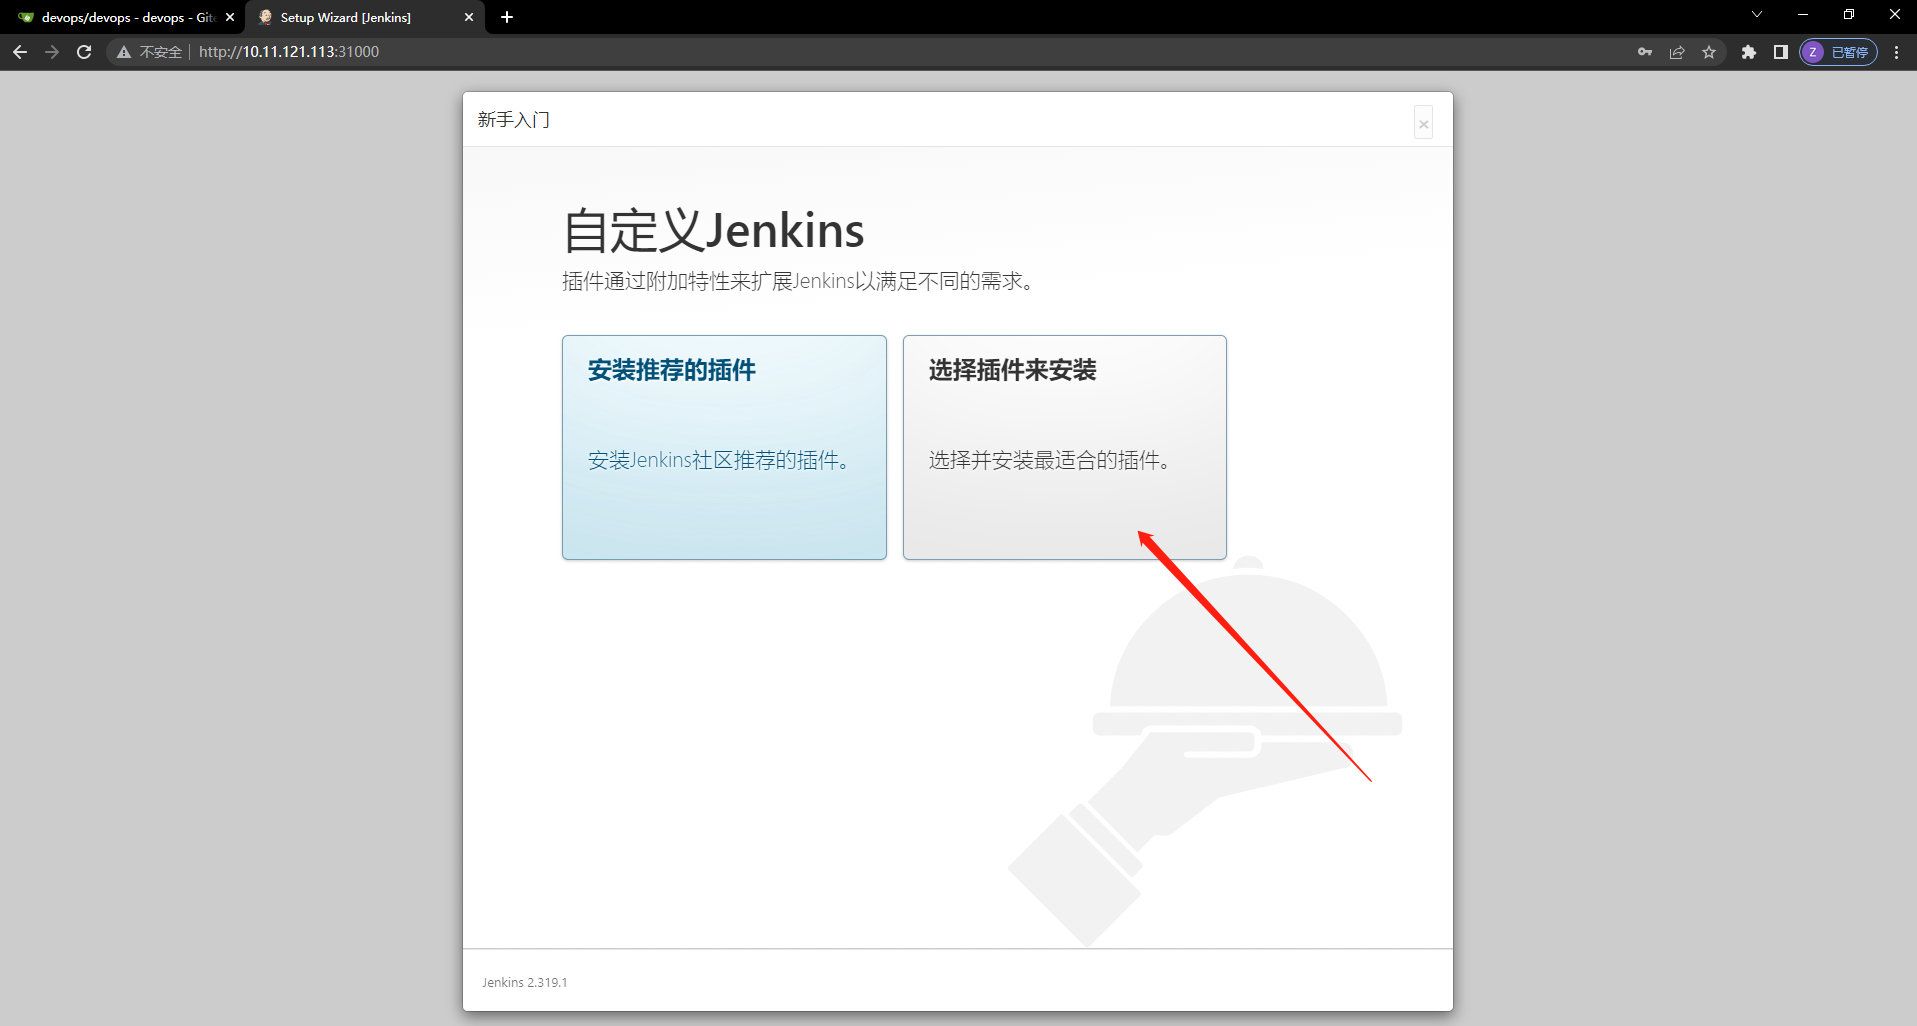This screenshot has height=1026, width=1917.
Task: Minimize the browser window
Action: (1803, 15)
